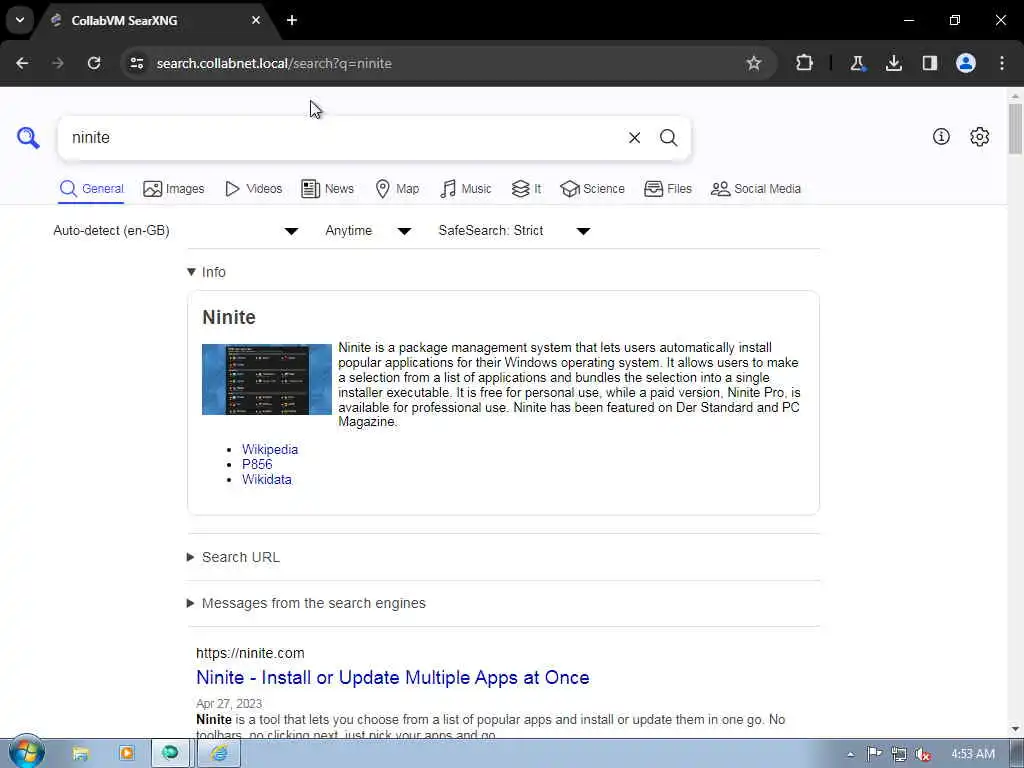Open the tab search dropdown arrow
The image size is (1024, 768).
(x=20, y=20)
